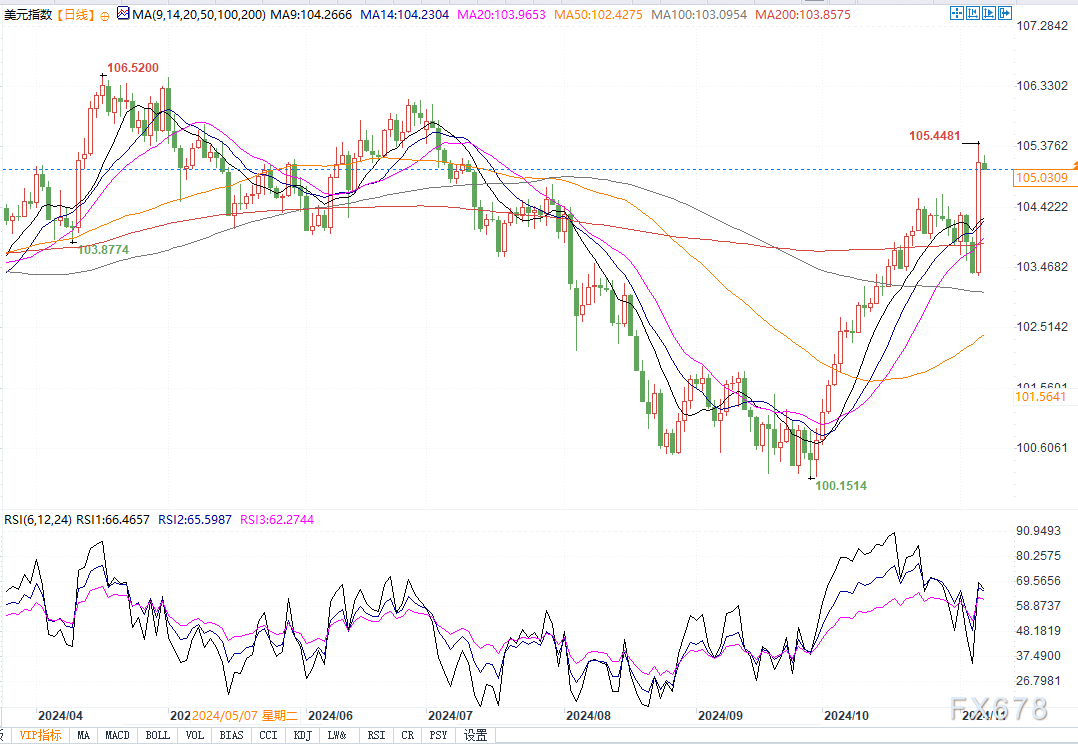Click the 美元指数 chart title
This screenshot has width=1078, height=744.
click(28, 15)
